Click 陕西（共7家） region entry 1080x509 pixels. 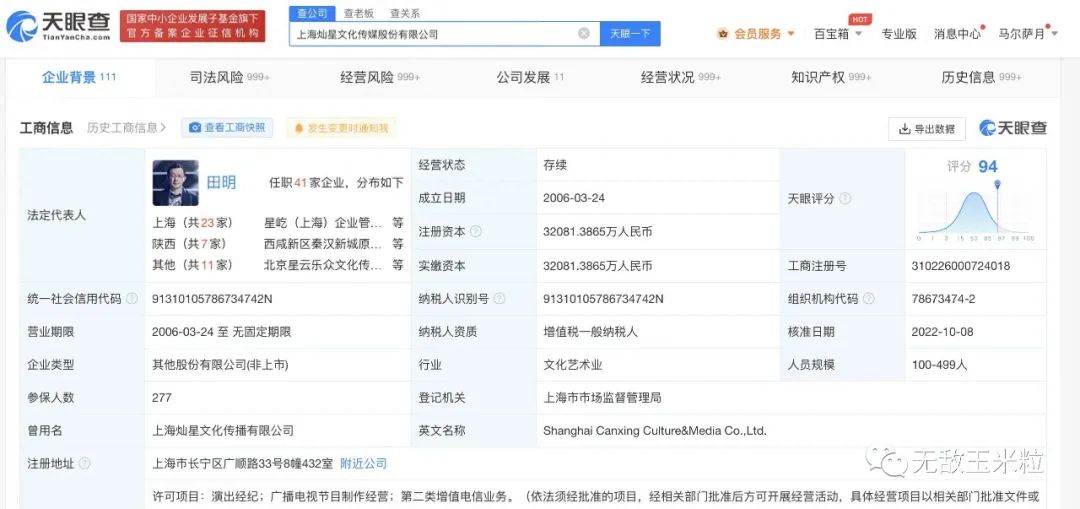click(189, 243)
